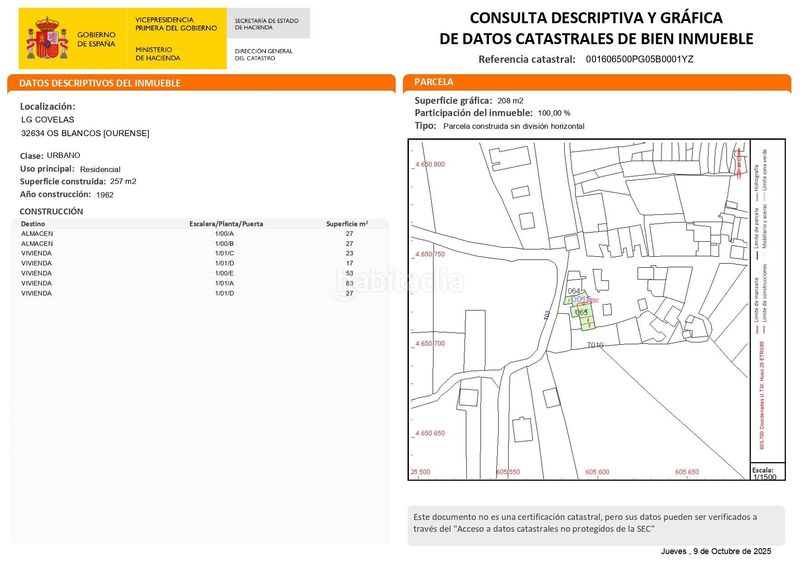
Task: Click the Destino column header
Action: click(x=33, y=224)
